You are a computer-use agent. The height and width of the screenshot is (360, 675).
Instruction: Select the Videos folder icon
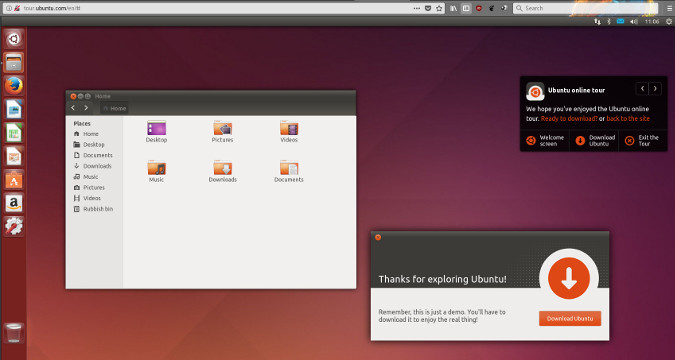coord(289,132)
